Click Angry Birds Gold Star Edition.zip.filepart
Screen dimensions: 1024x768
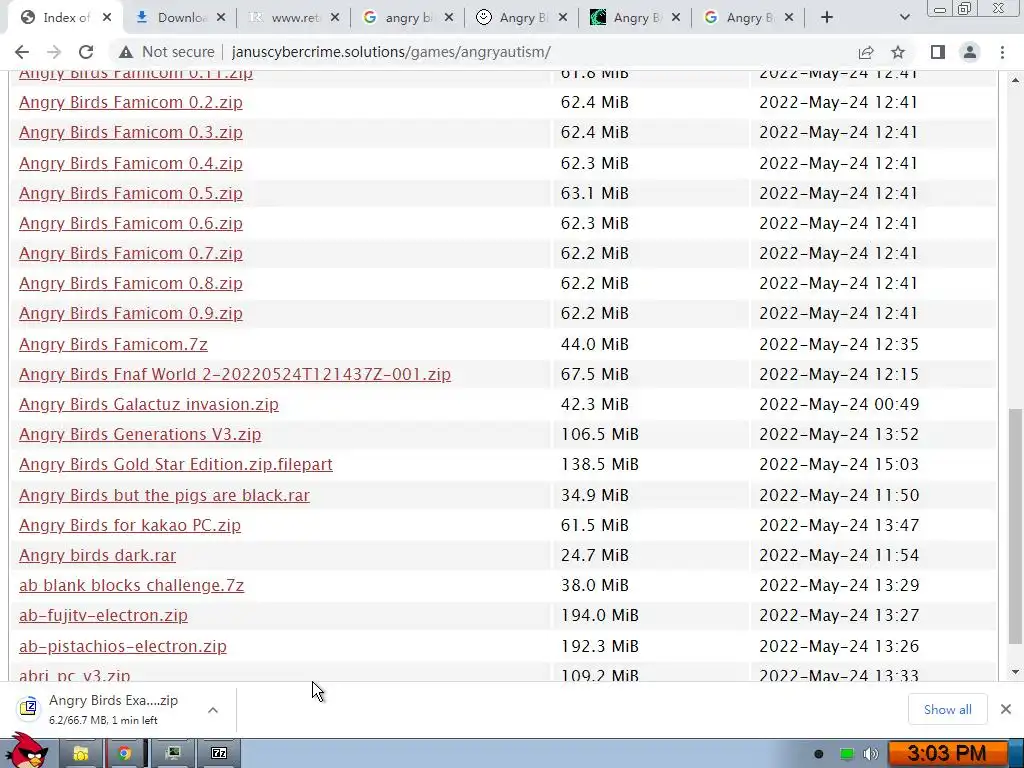tap(176, 464)
